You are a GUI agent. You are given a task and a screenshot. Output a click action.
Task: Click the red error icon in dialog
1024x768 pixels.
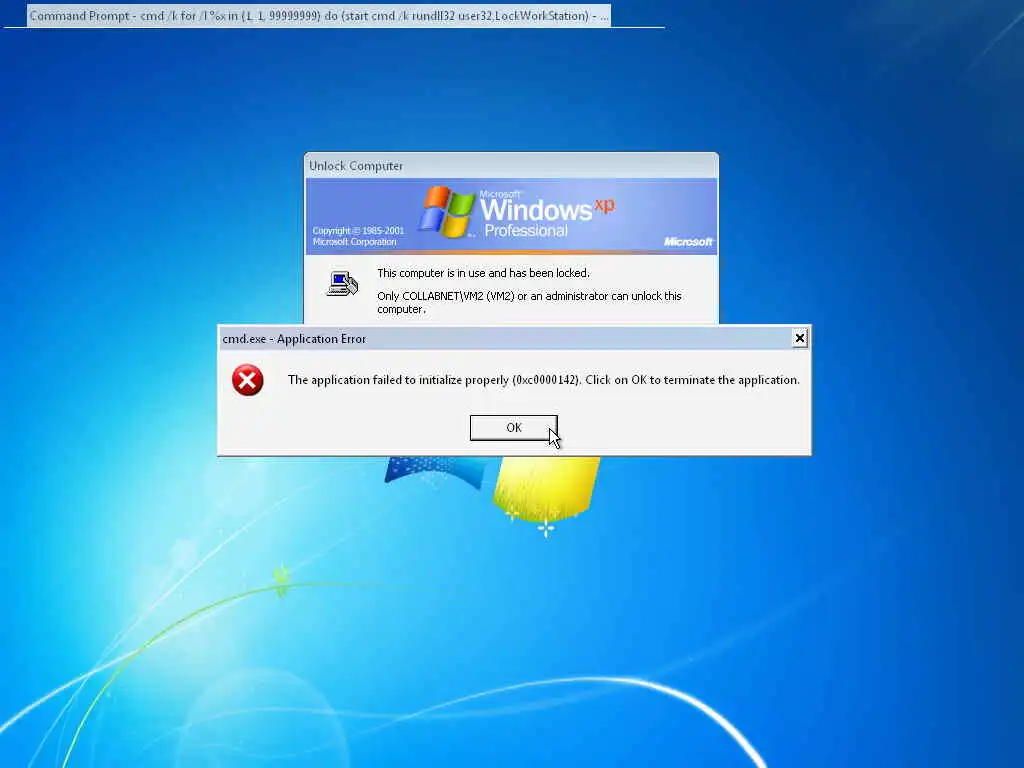pyautogui.click(x=248, y=380)
